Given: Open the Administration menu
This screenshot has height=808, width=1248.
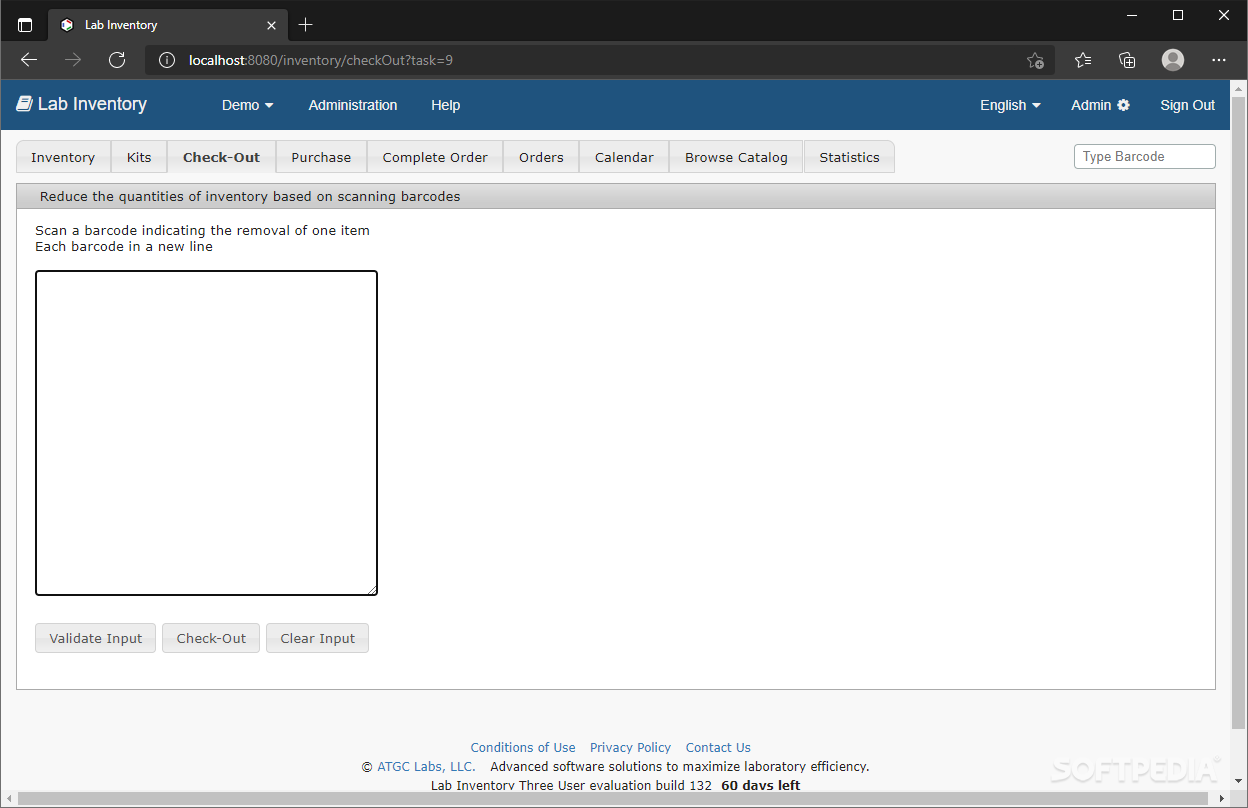Looking at the screenshot, I should tap(353, 105).
